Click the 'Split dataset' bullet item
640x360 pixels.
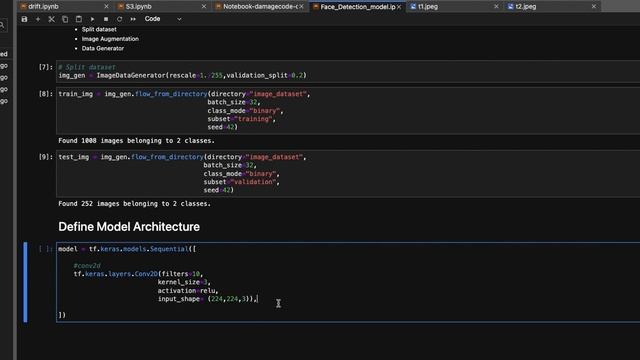coord(99,29)
